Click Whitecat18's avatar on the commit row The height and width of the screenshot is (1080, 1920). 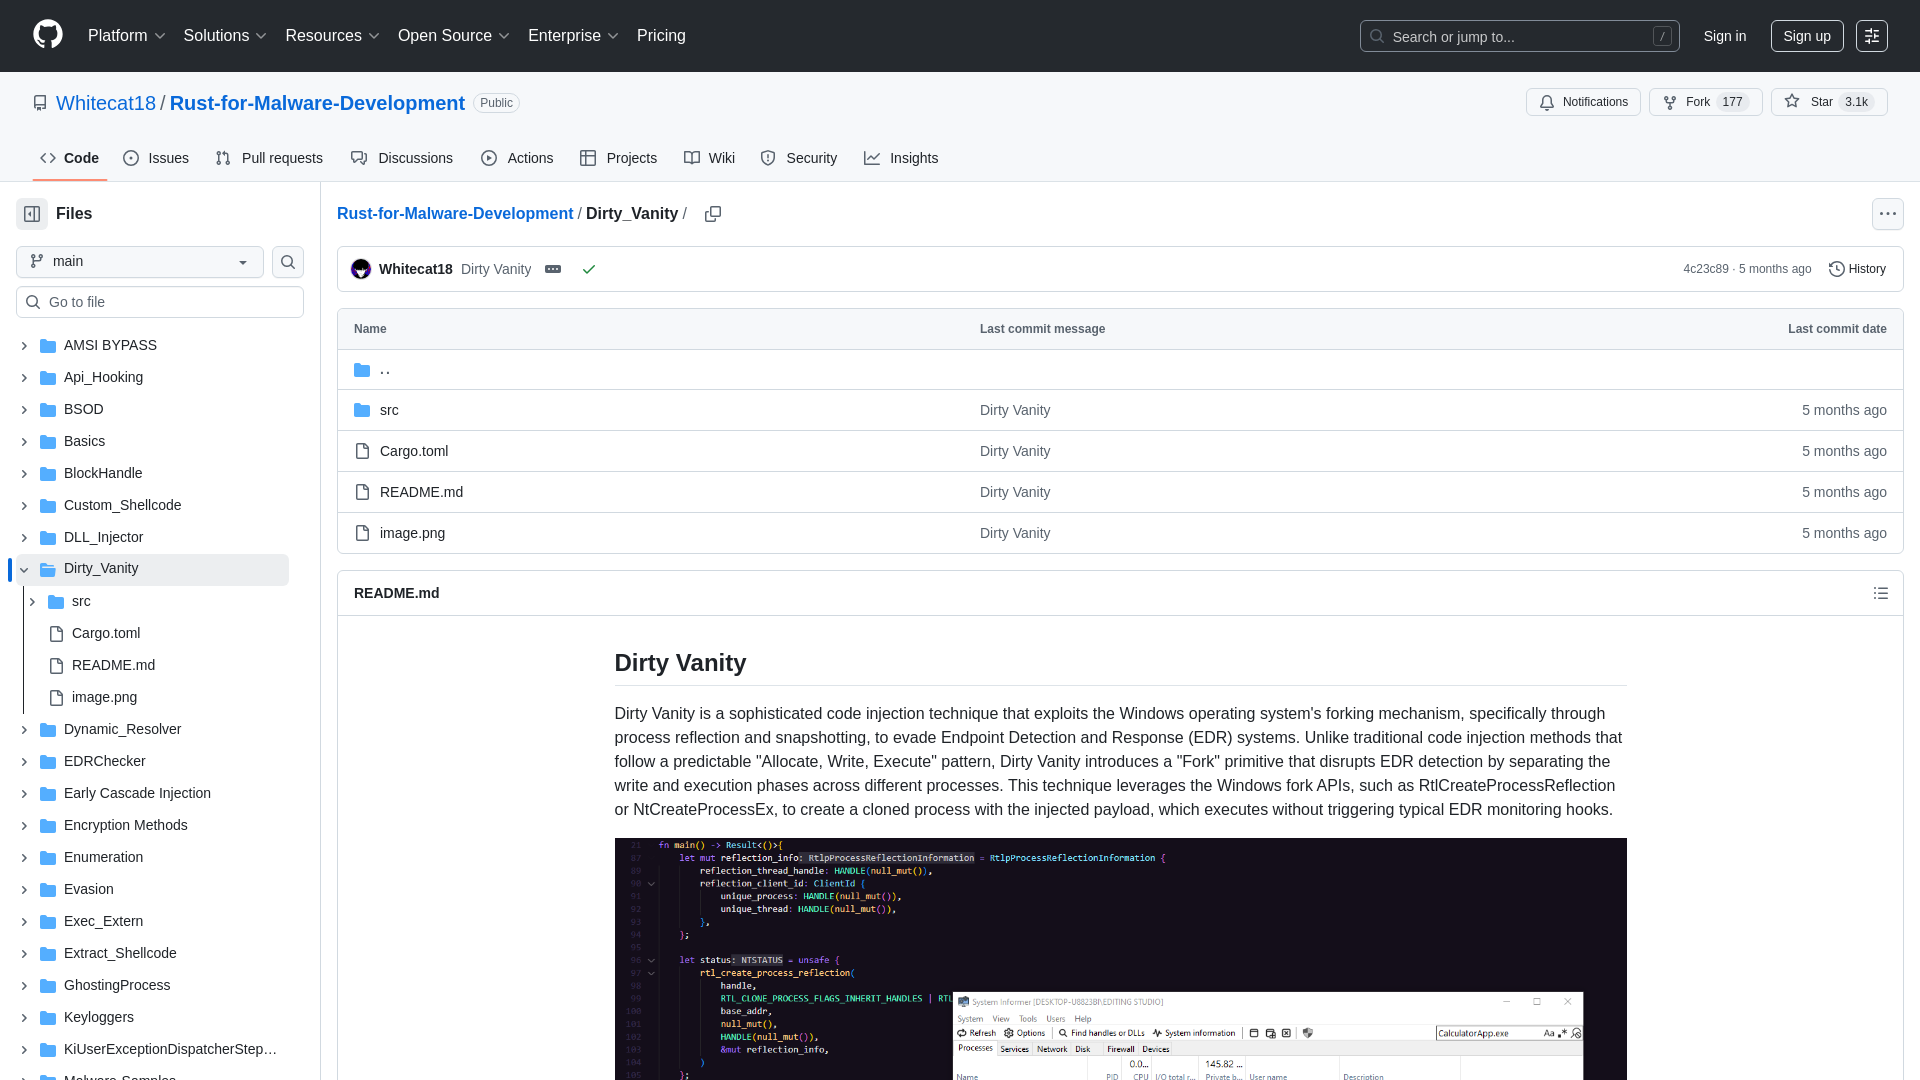click(360, 269)
